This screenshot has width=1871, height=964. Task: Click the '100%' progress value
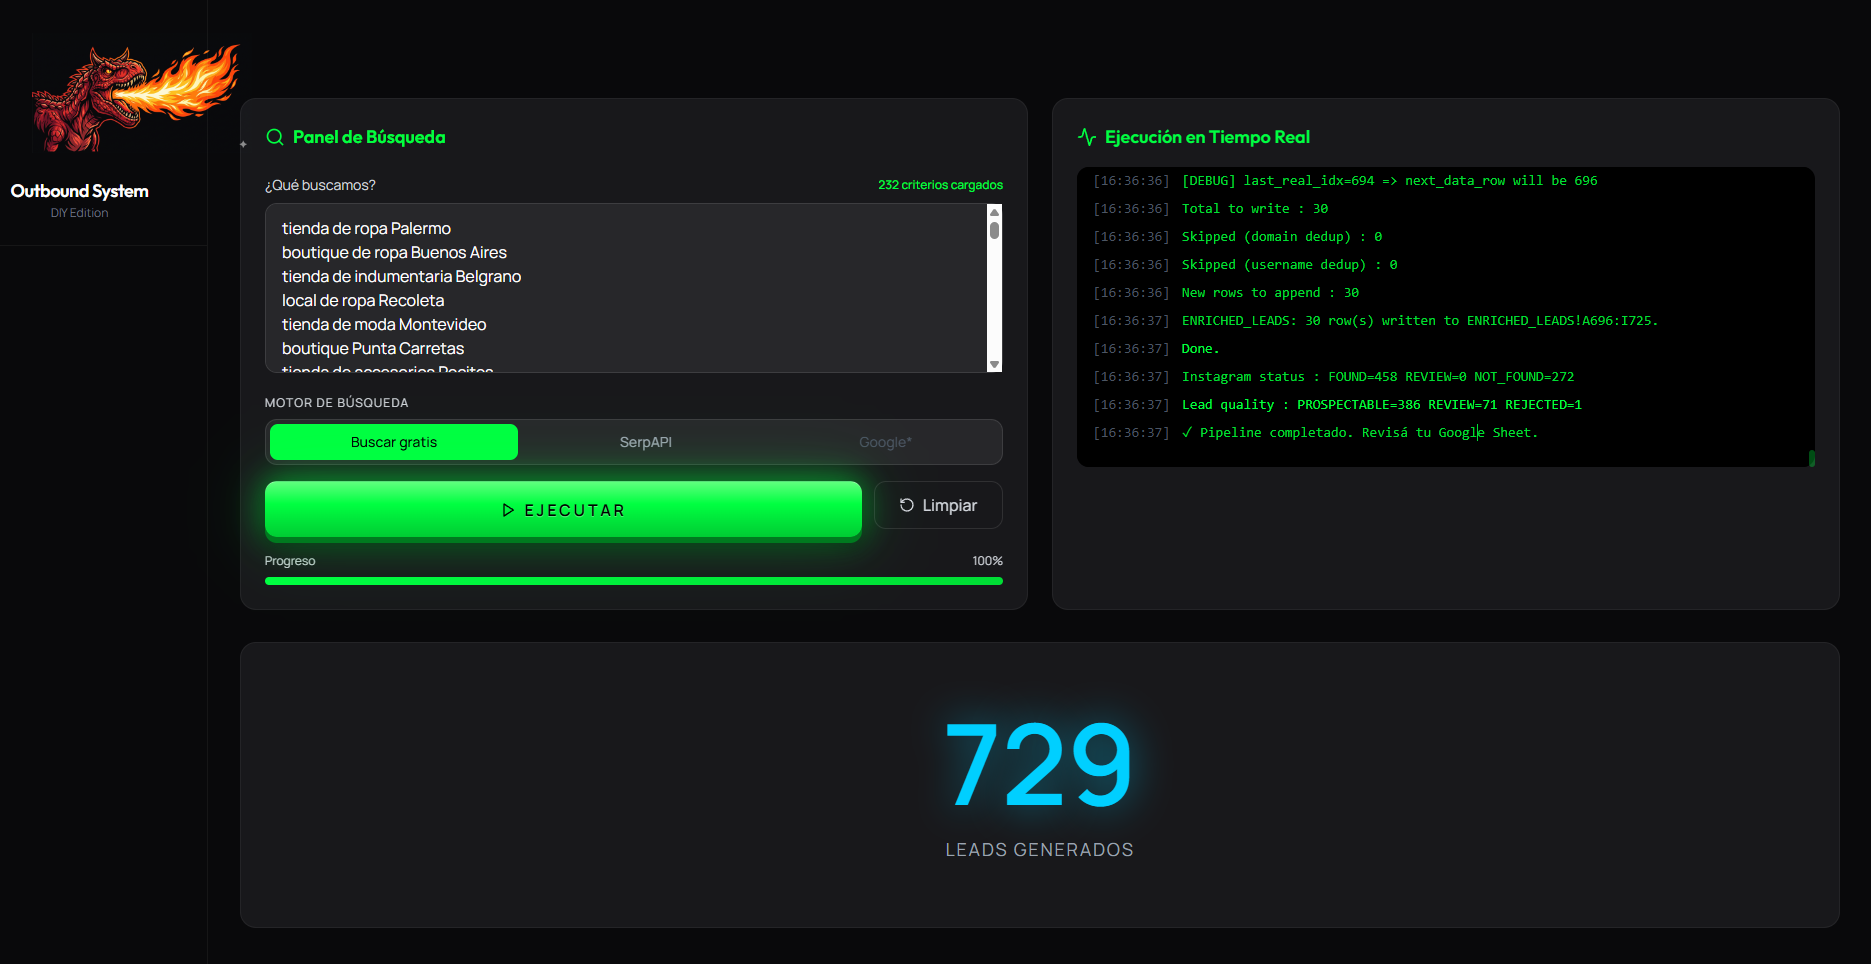pos(987,561)
